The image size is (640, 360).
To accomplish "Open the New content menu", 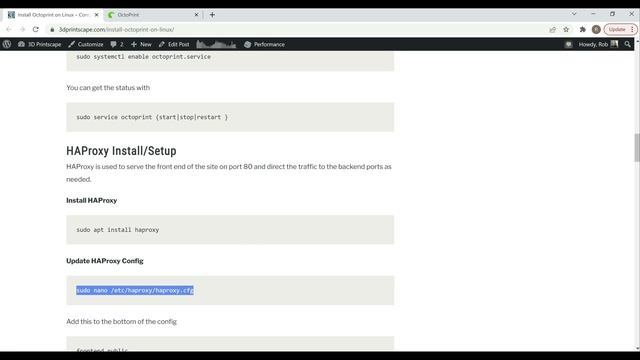I will 141,44.
